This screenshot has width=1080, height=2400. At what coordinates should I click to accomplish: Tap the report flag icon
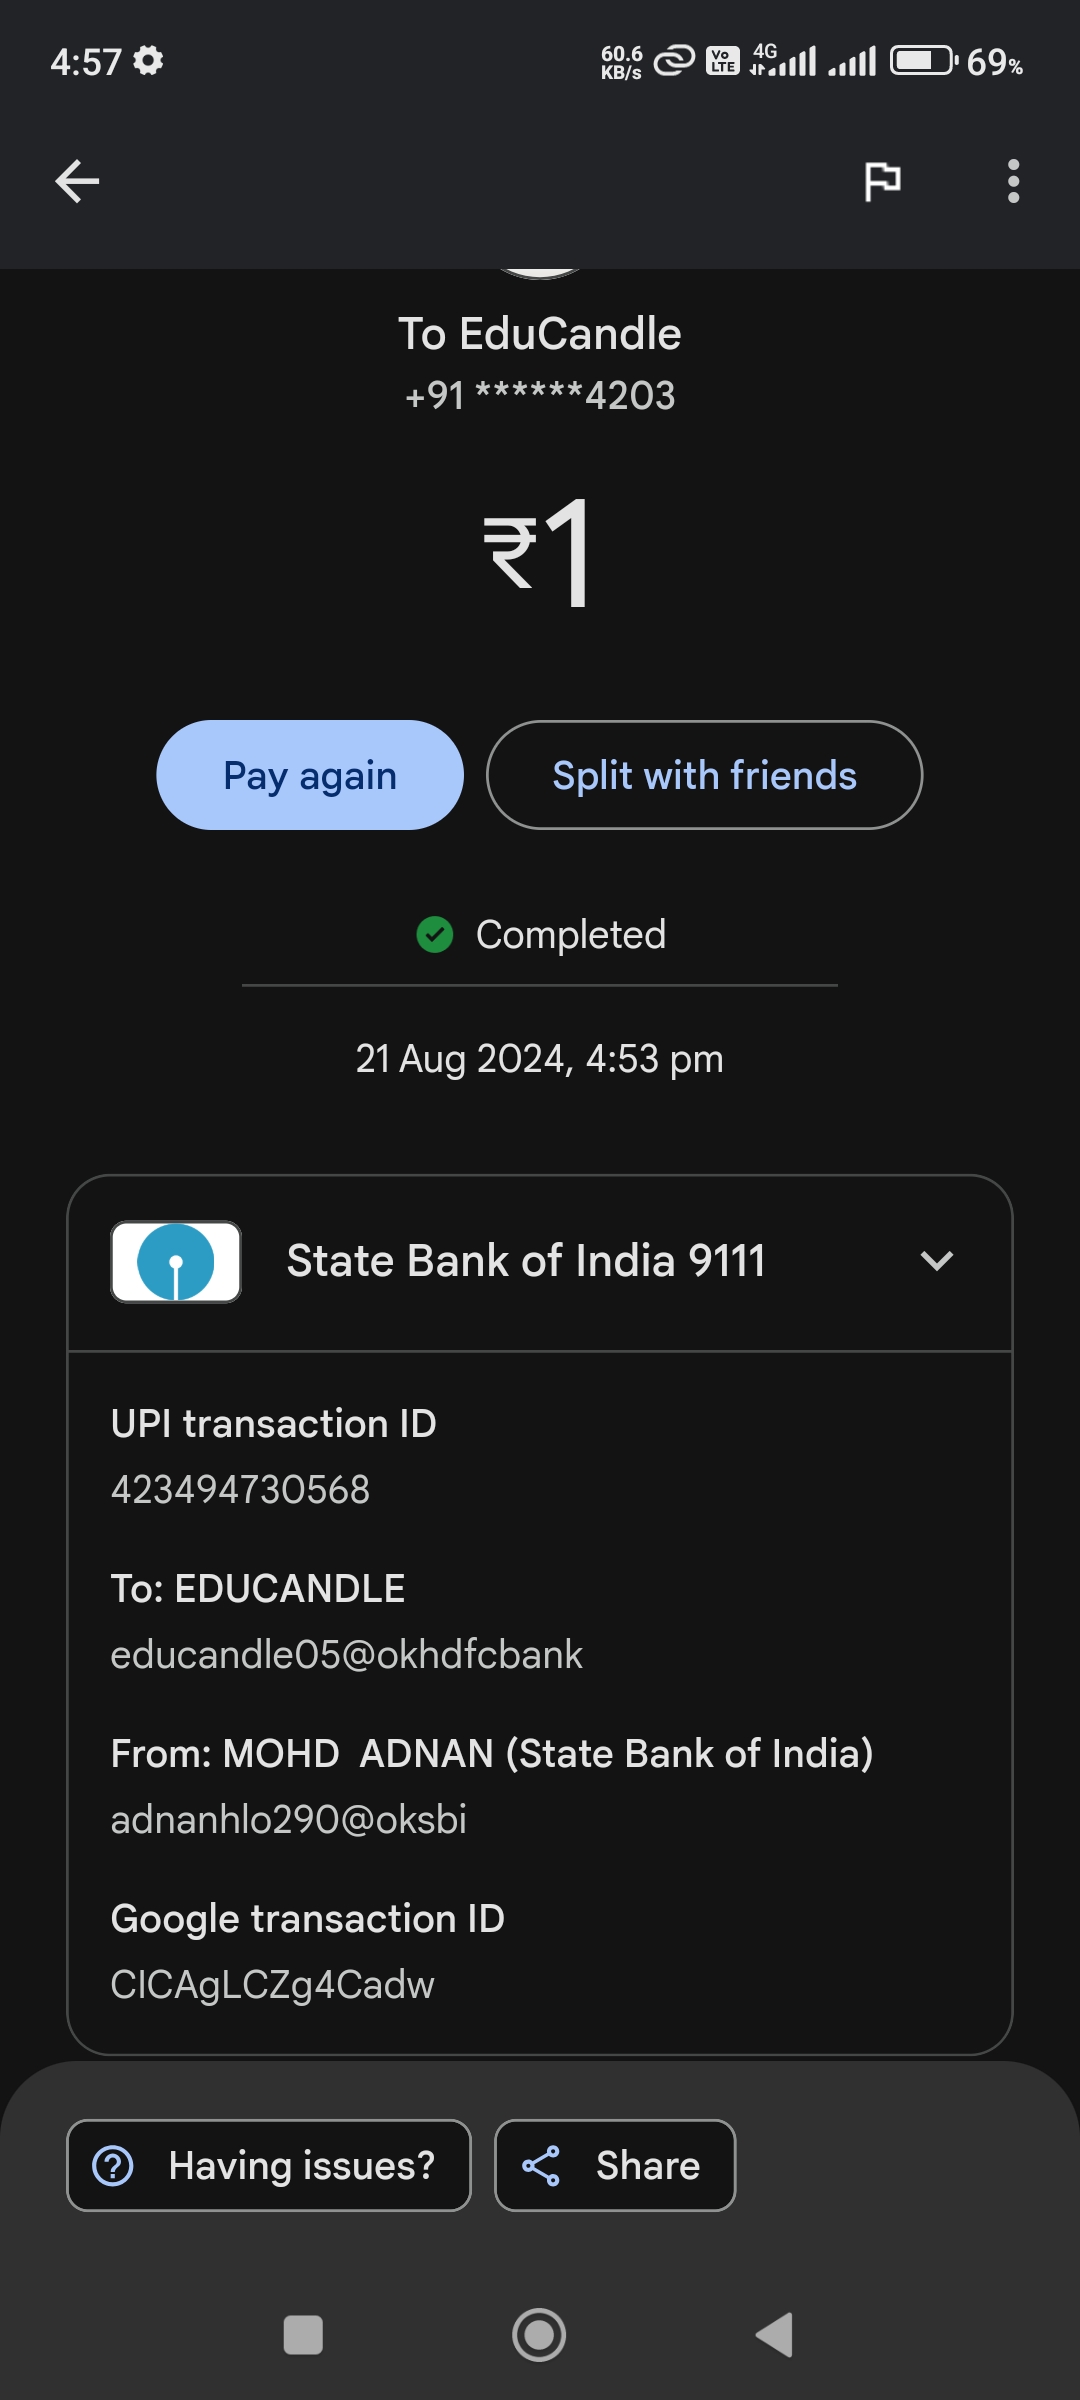point(882,181)
